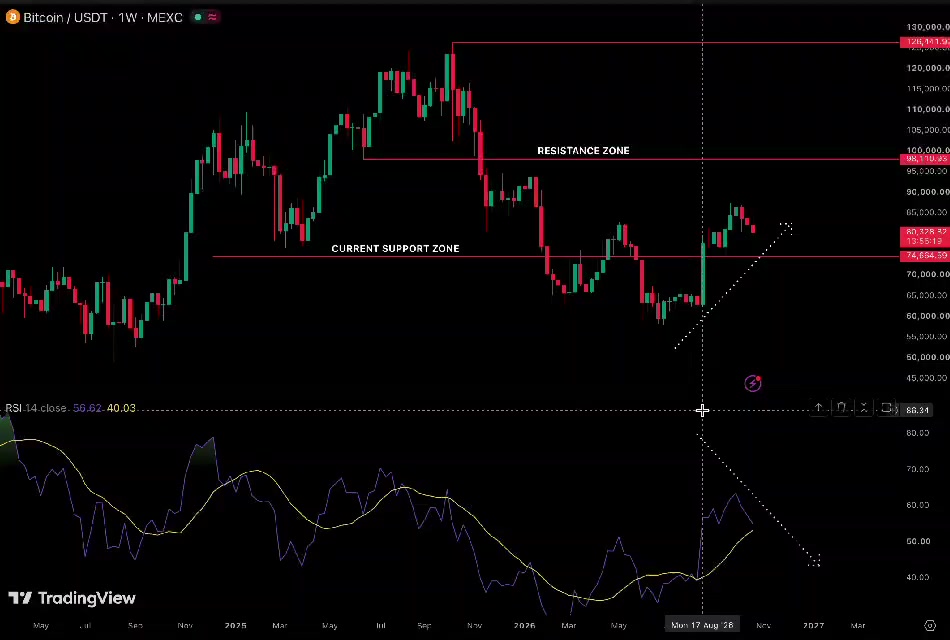Select the RESISTANCE ZONE text label
This screenshot has width=950, height=640.
tap(583, 151)
